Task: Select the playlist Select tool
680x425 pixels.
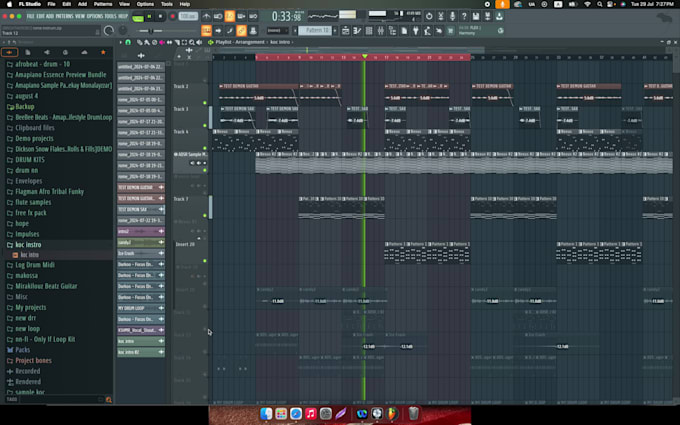Action: click(184, 42)
